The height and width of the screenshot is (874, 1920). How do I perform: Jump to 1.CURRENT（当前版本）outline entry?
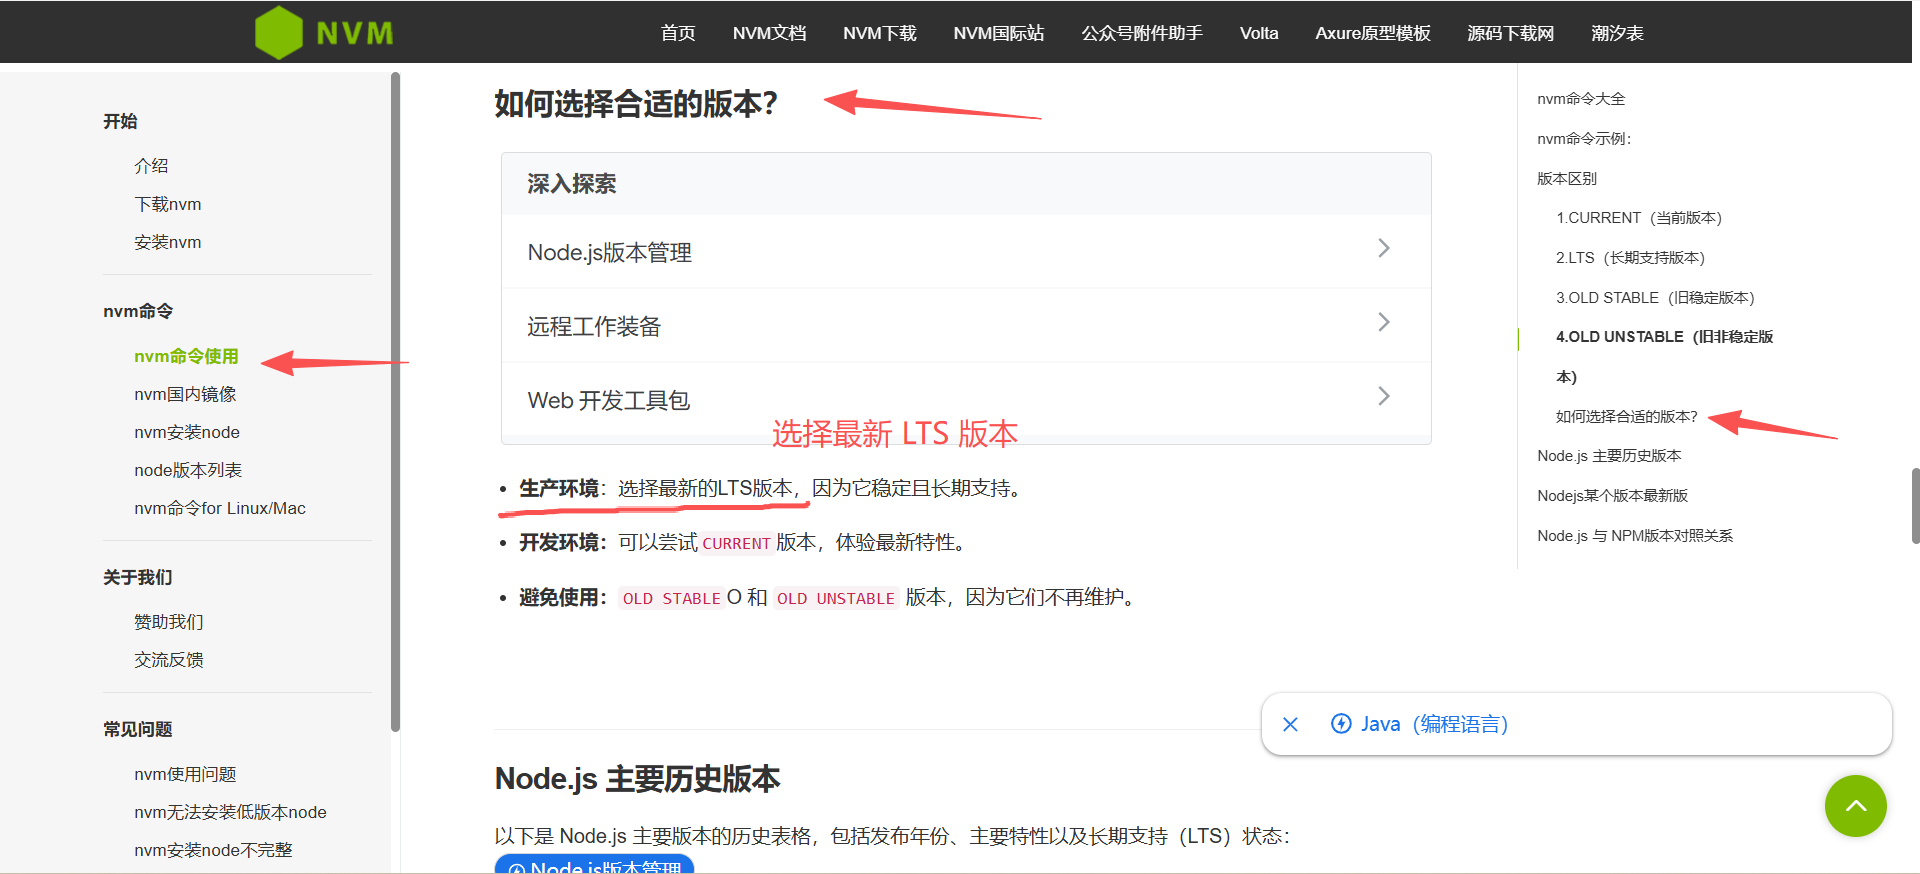pos(1639,218)
